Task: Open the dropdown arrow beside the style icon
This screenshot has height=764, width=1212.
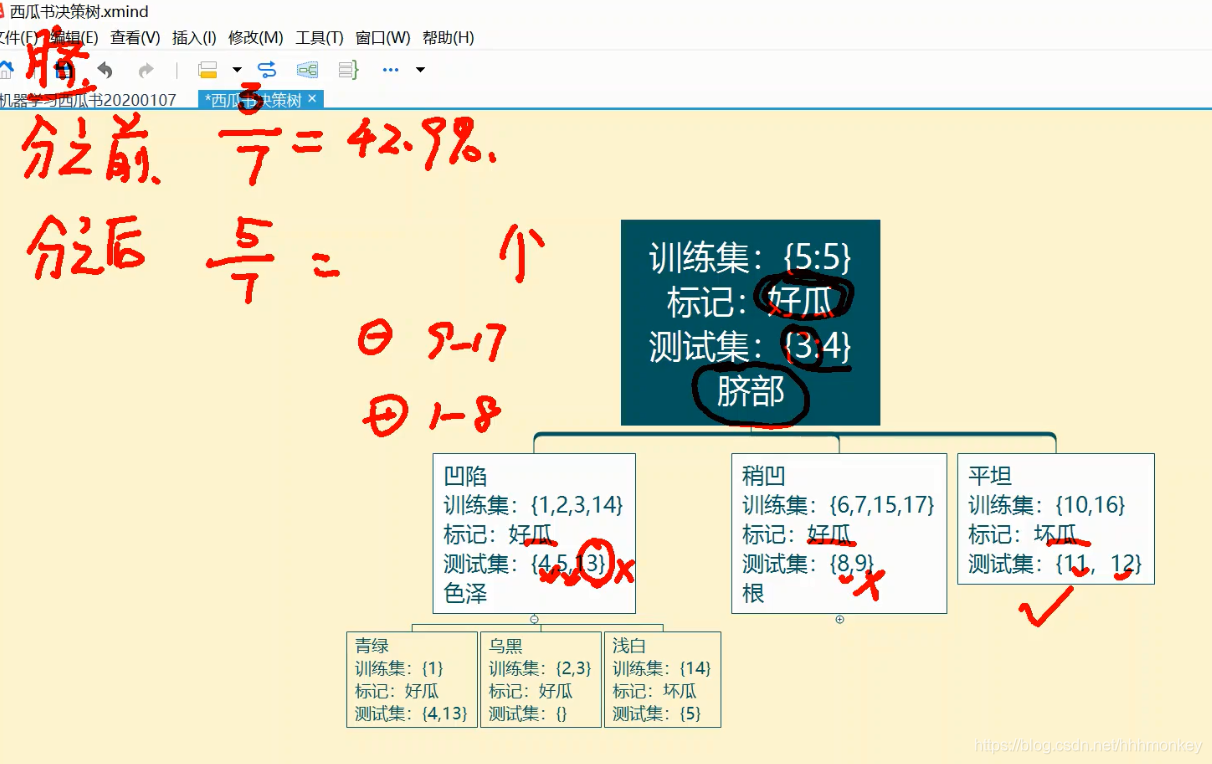Action: pos(236,70)
